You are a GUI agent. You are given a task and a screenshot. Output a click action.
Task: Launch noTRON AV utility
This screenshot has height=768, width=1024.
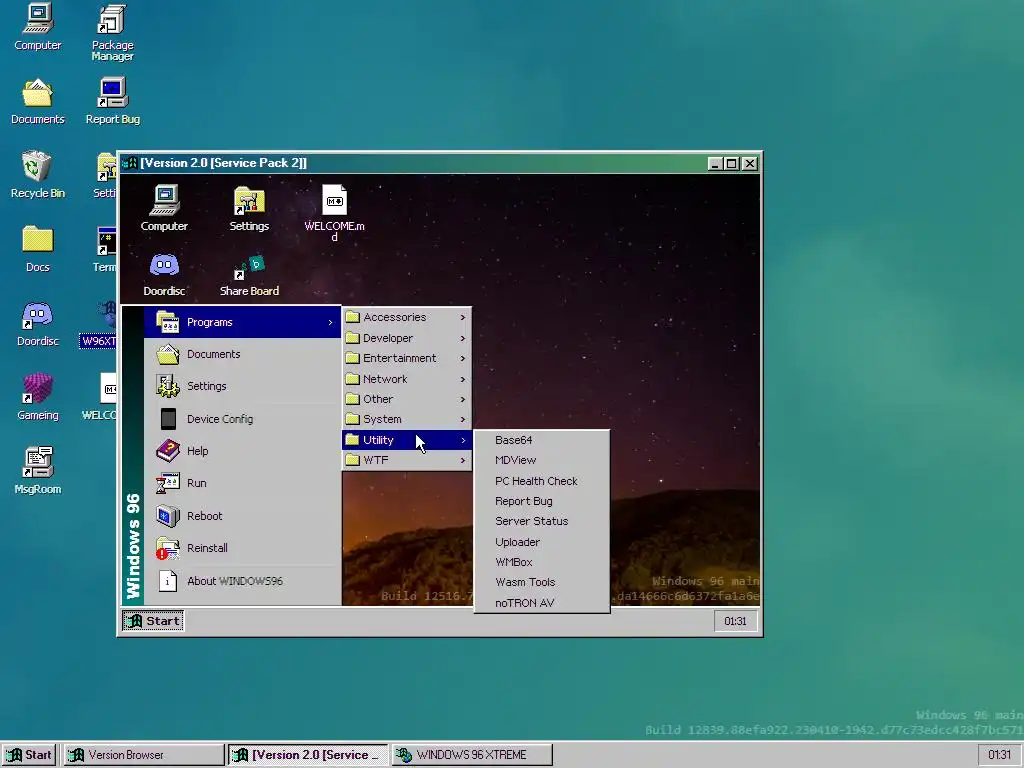[x=542, y=603]
